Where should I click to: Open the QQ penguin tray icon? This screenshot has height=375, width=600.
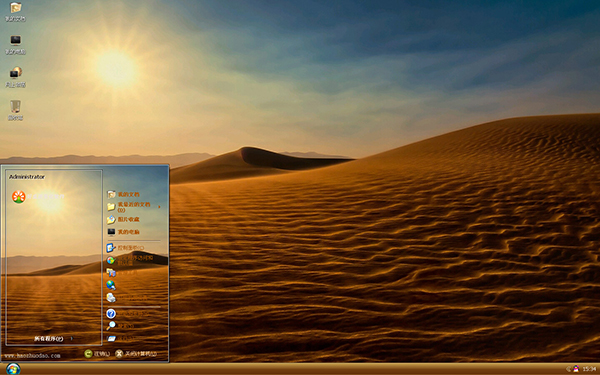(576, 369)
